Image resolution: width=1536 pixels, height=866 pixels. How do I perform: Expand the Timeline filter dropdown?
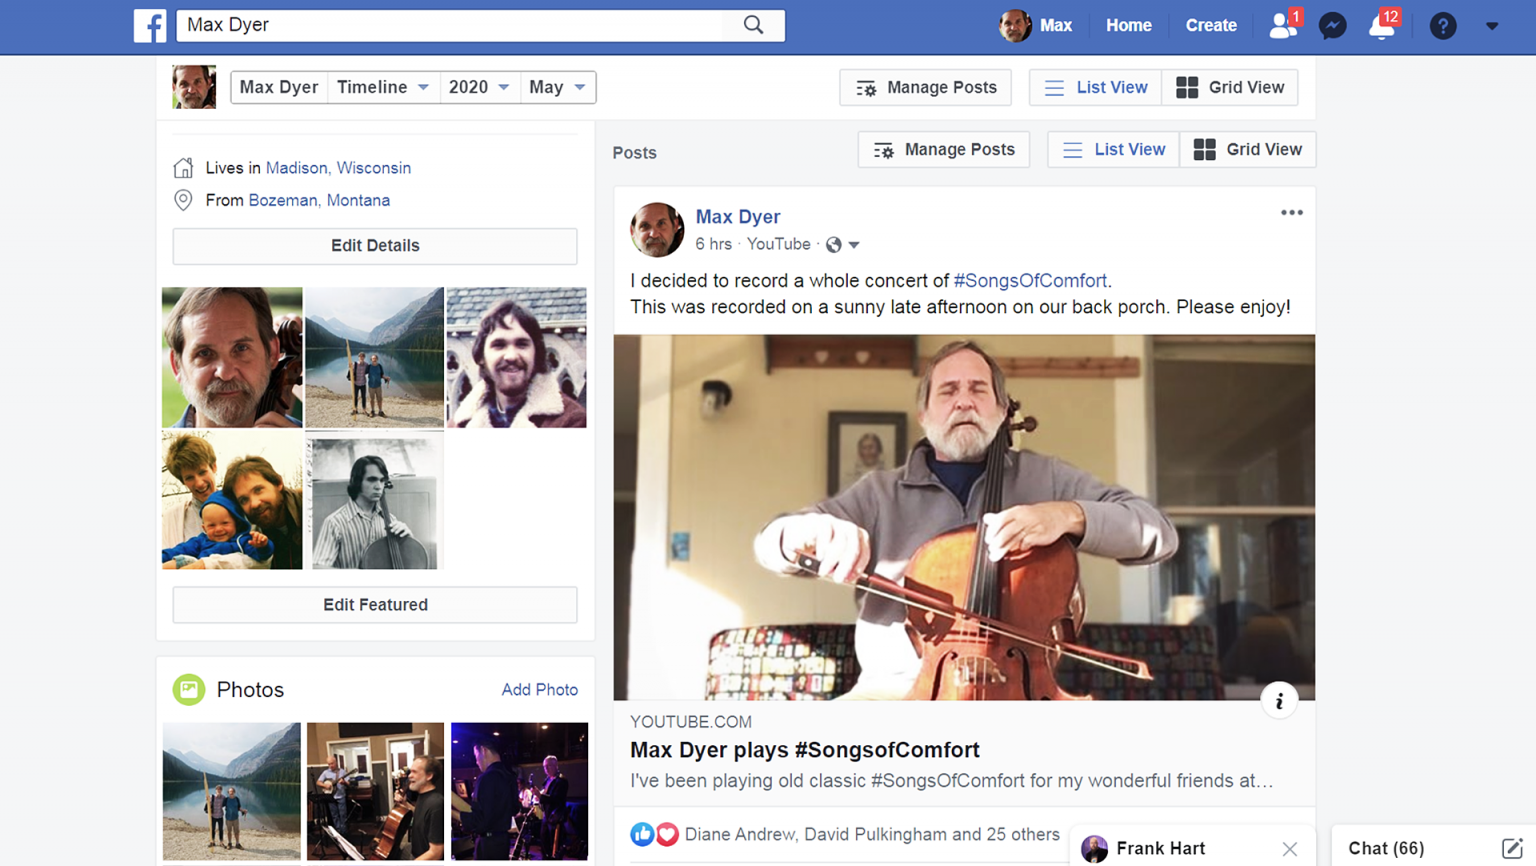(383, 87)
